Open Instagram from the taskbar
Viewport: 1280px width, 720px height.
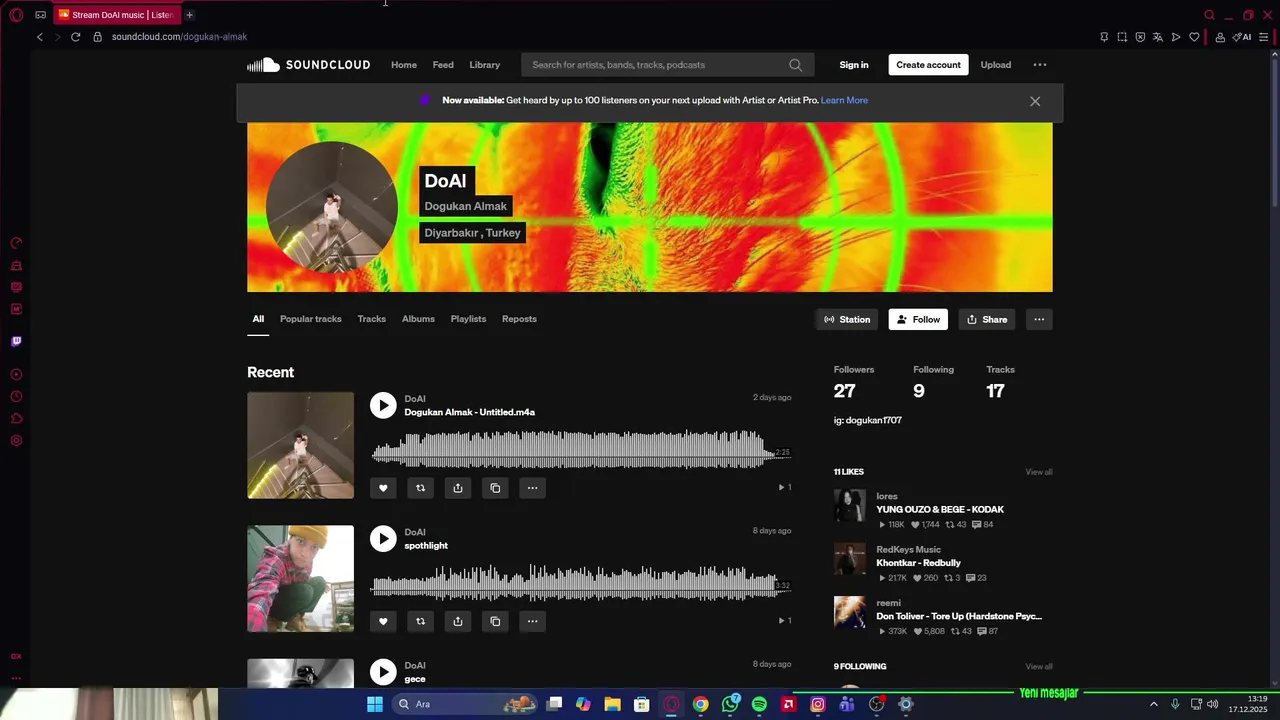(x=817, y=704)
